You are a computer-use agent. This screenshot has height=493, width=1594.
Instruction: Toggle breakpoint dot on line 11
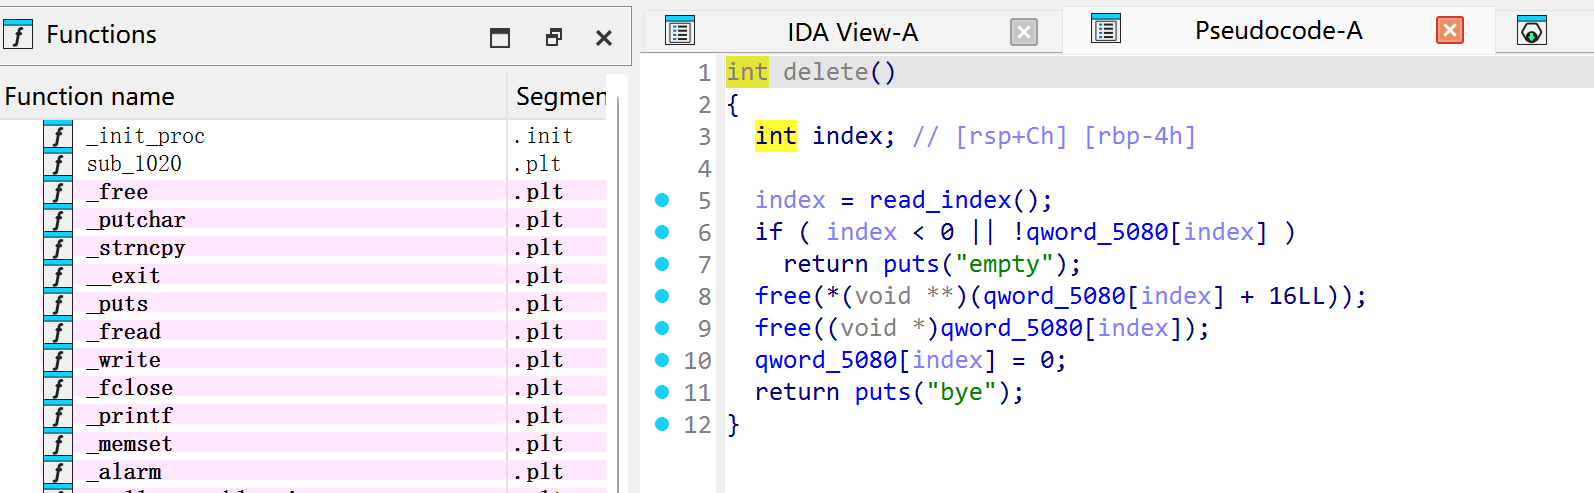[x=662, y=392]
